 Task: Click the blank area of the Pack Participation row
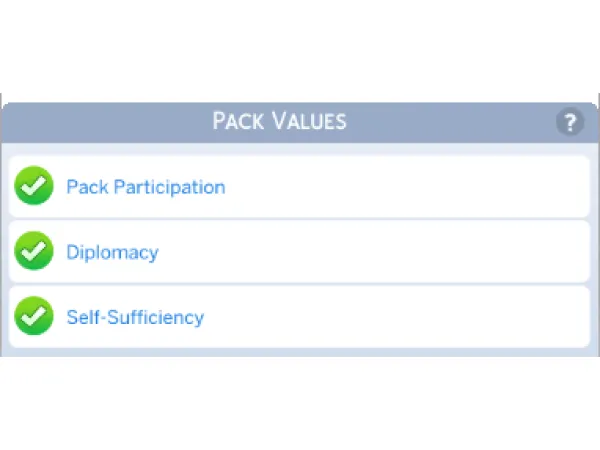point(400,187)
